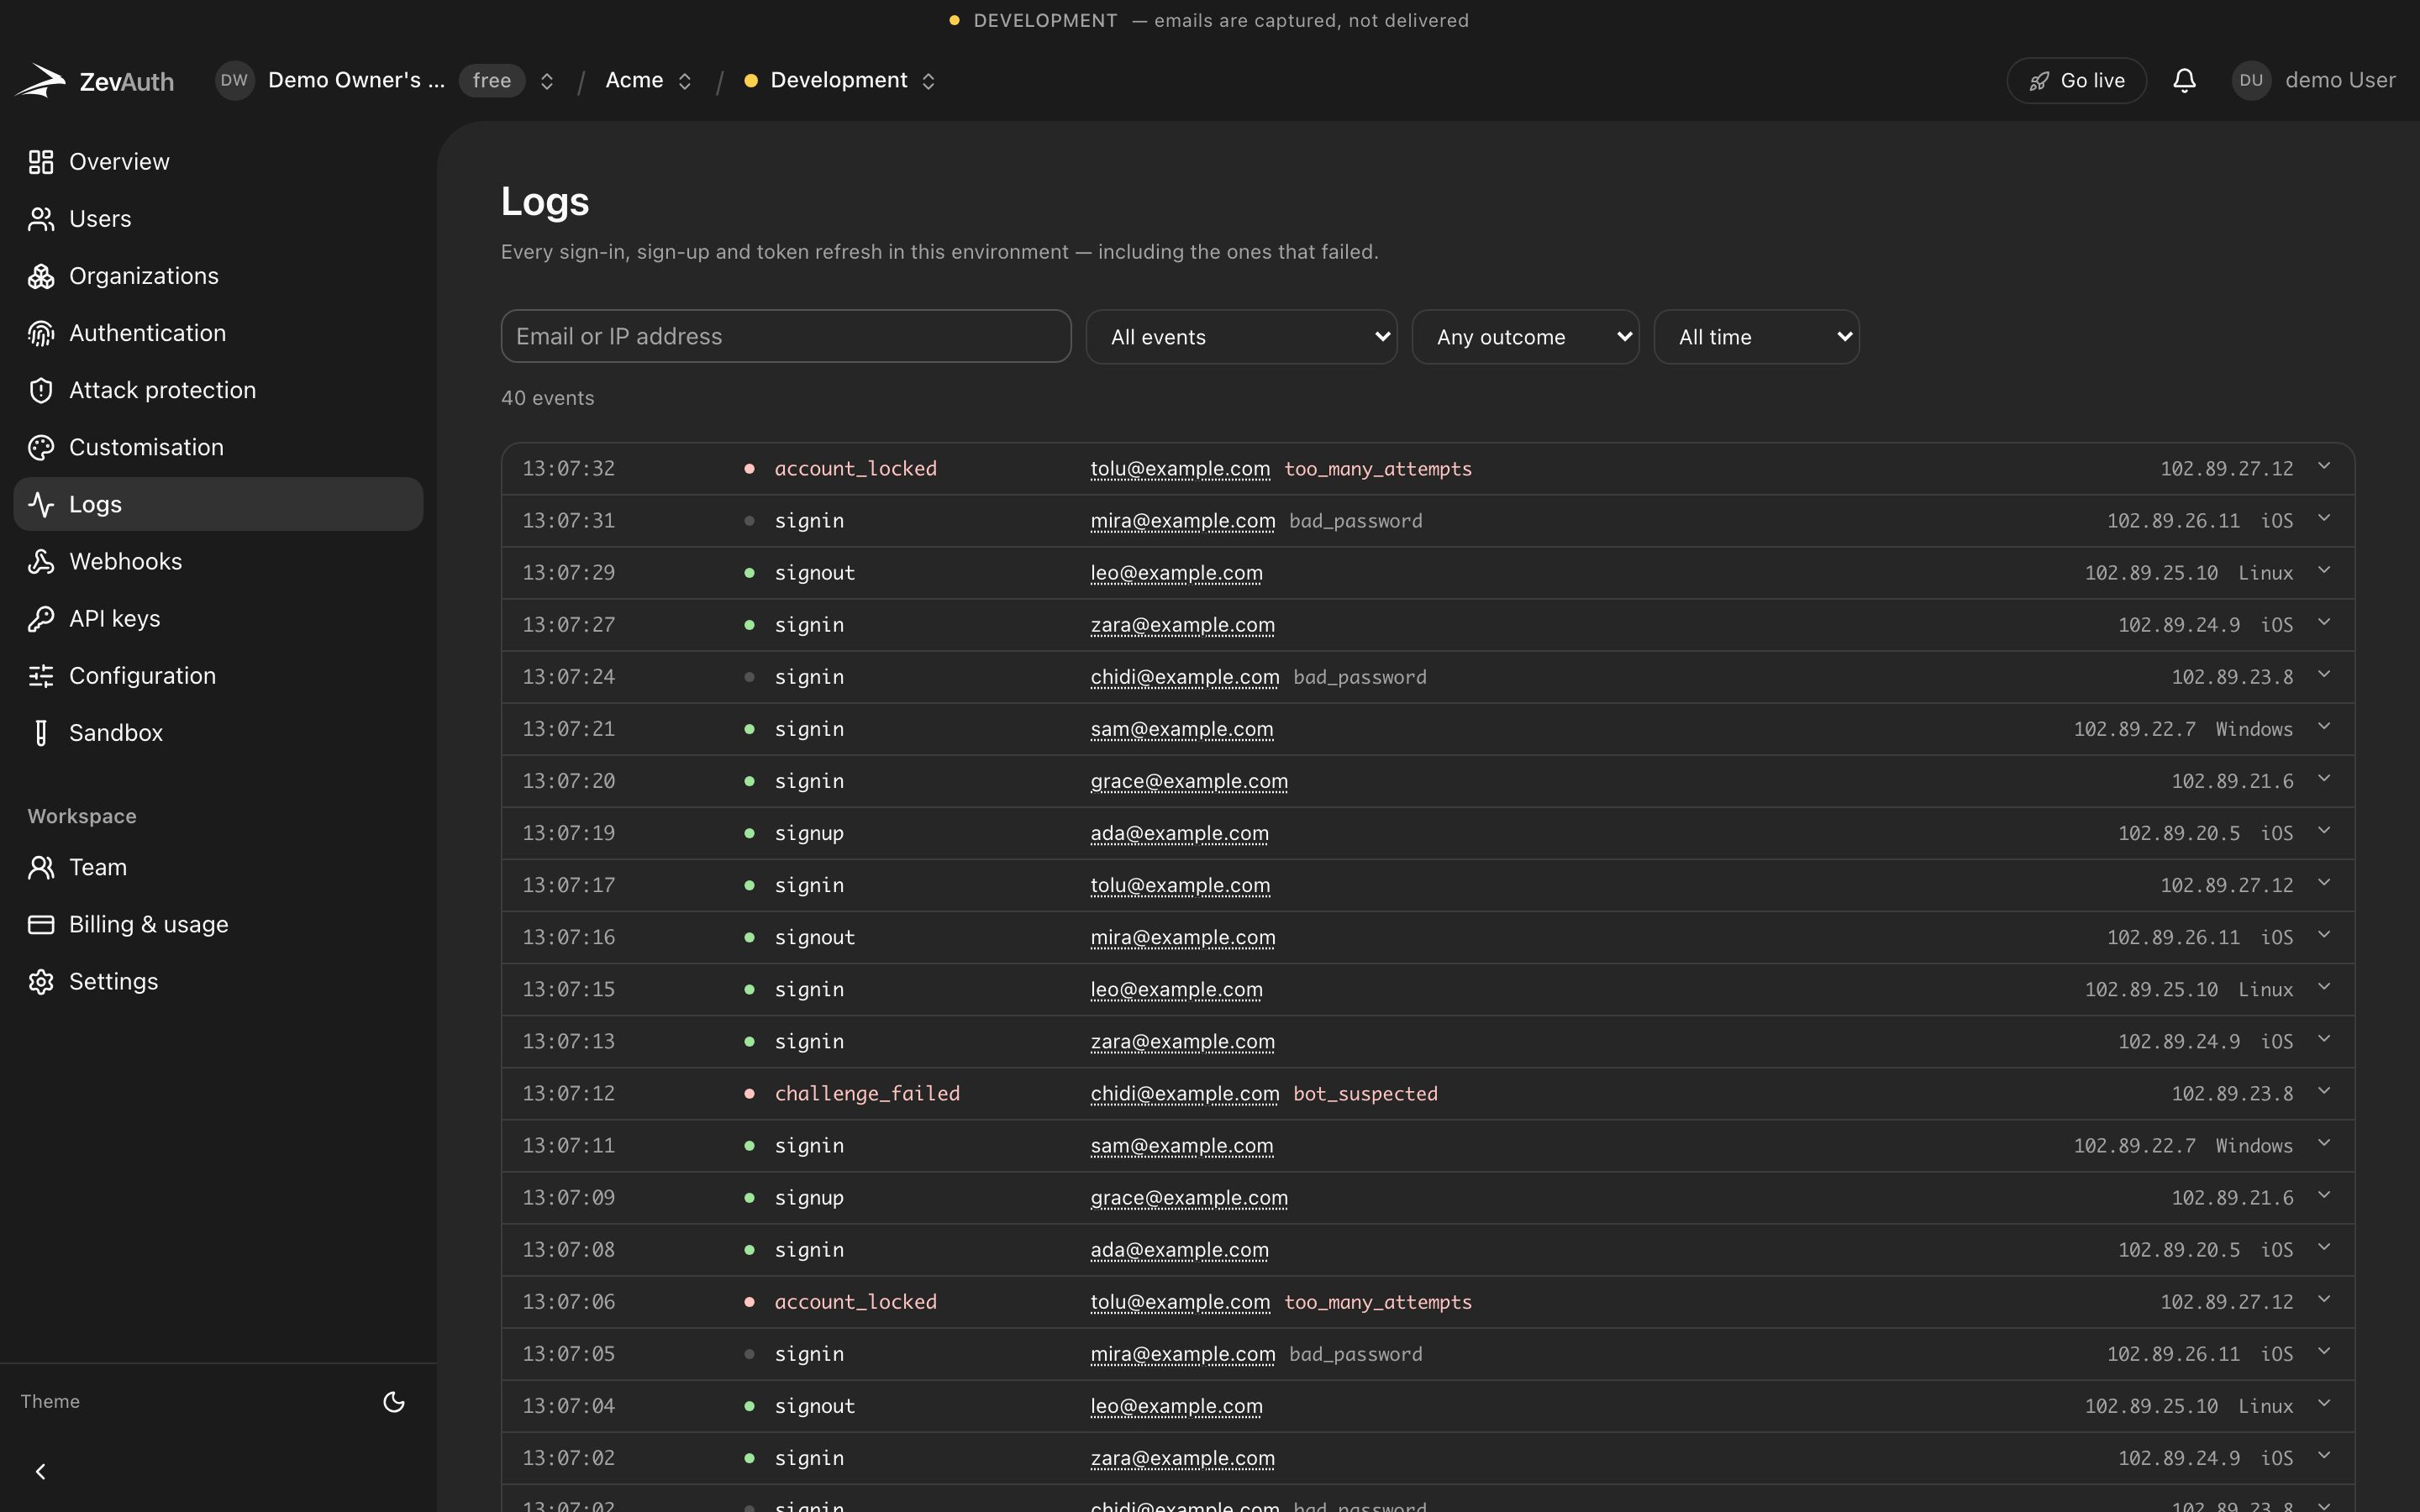Image resolution: width=2420 pixels, height=1512 pixels.
Task: Open the All time dropdown
Action: click(x=1756, y=337)
